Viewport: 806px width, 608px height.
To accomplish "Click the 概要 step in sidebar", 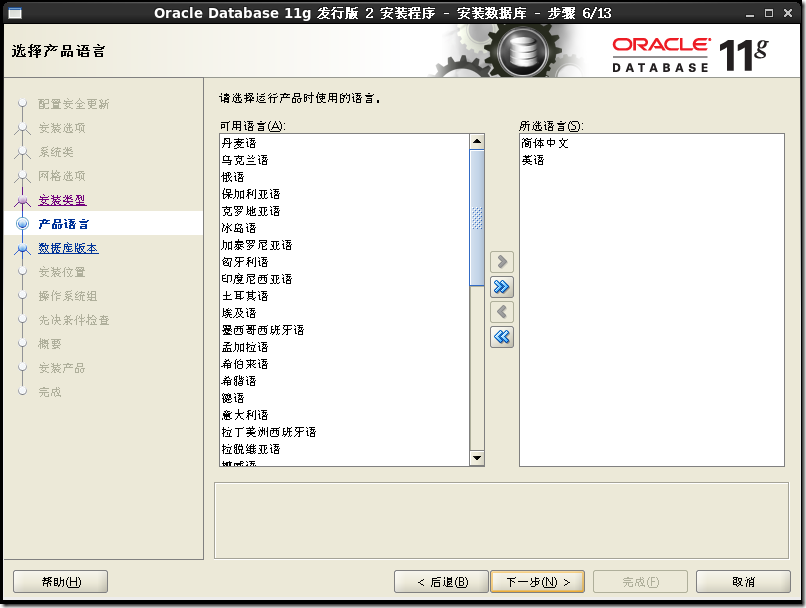I will pyautogui.click(x=50, y=344).
